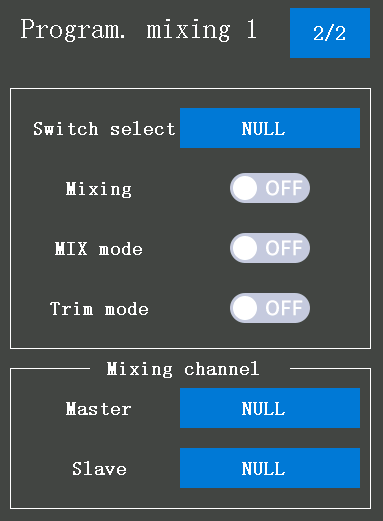The image size is (383, 521).
Task: Click the Mixing label text
Action: (x=99, y=189)
